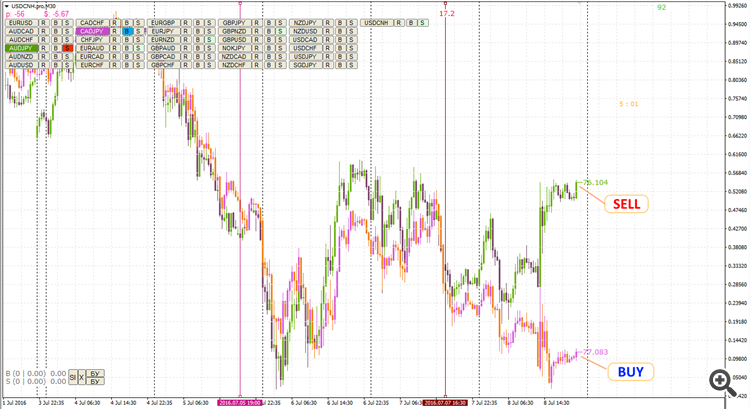Select the 2016.07.05 19:00 time marker label

pyautogui.click(x=240, y=403)
